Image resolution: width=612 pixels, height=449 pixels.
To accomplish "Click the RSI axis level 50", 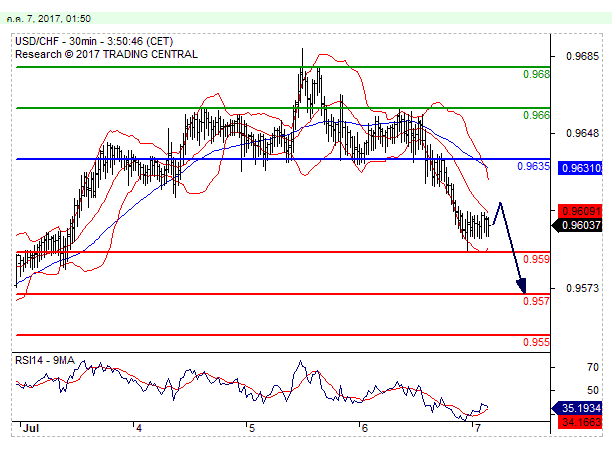I will (x=593, y=390).
